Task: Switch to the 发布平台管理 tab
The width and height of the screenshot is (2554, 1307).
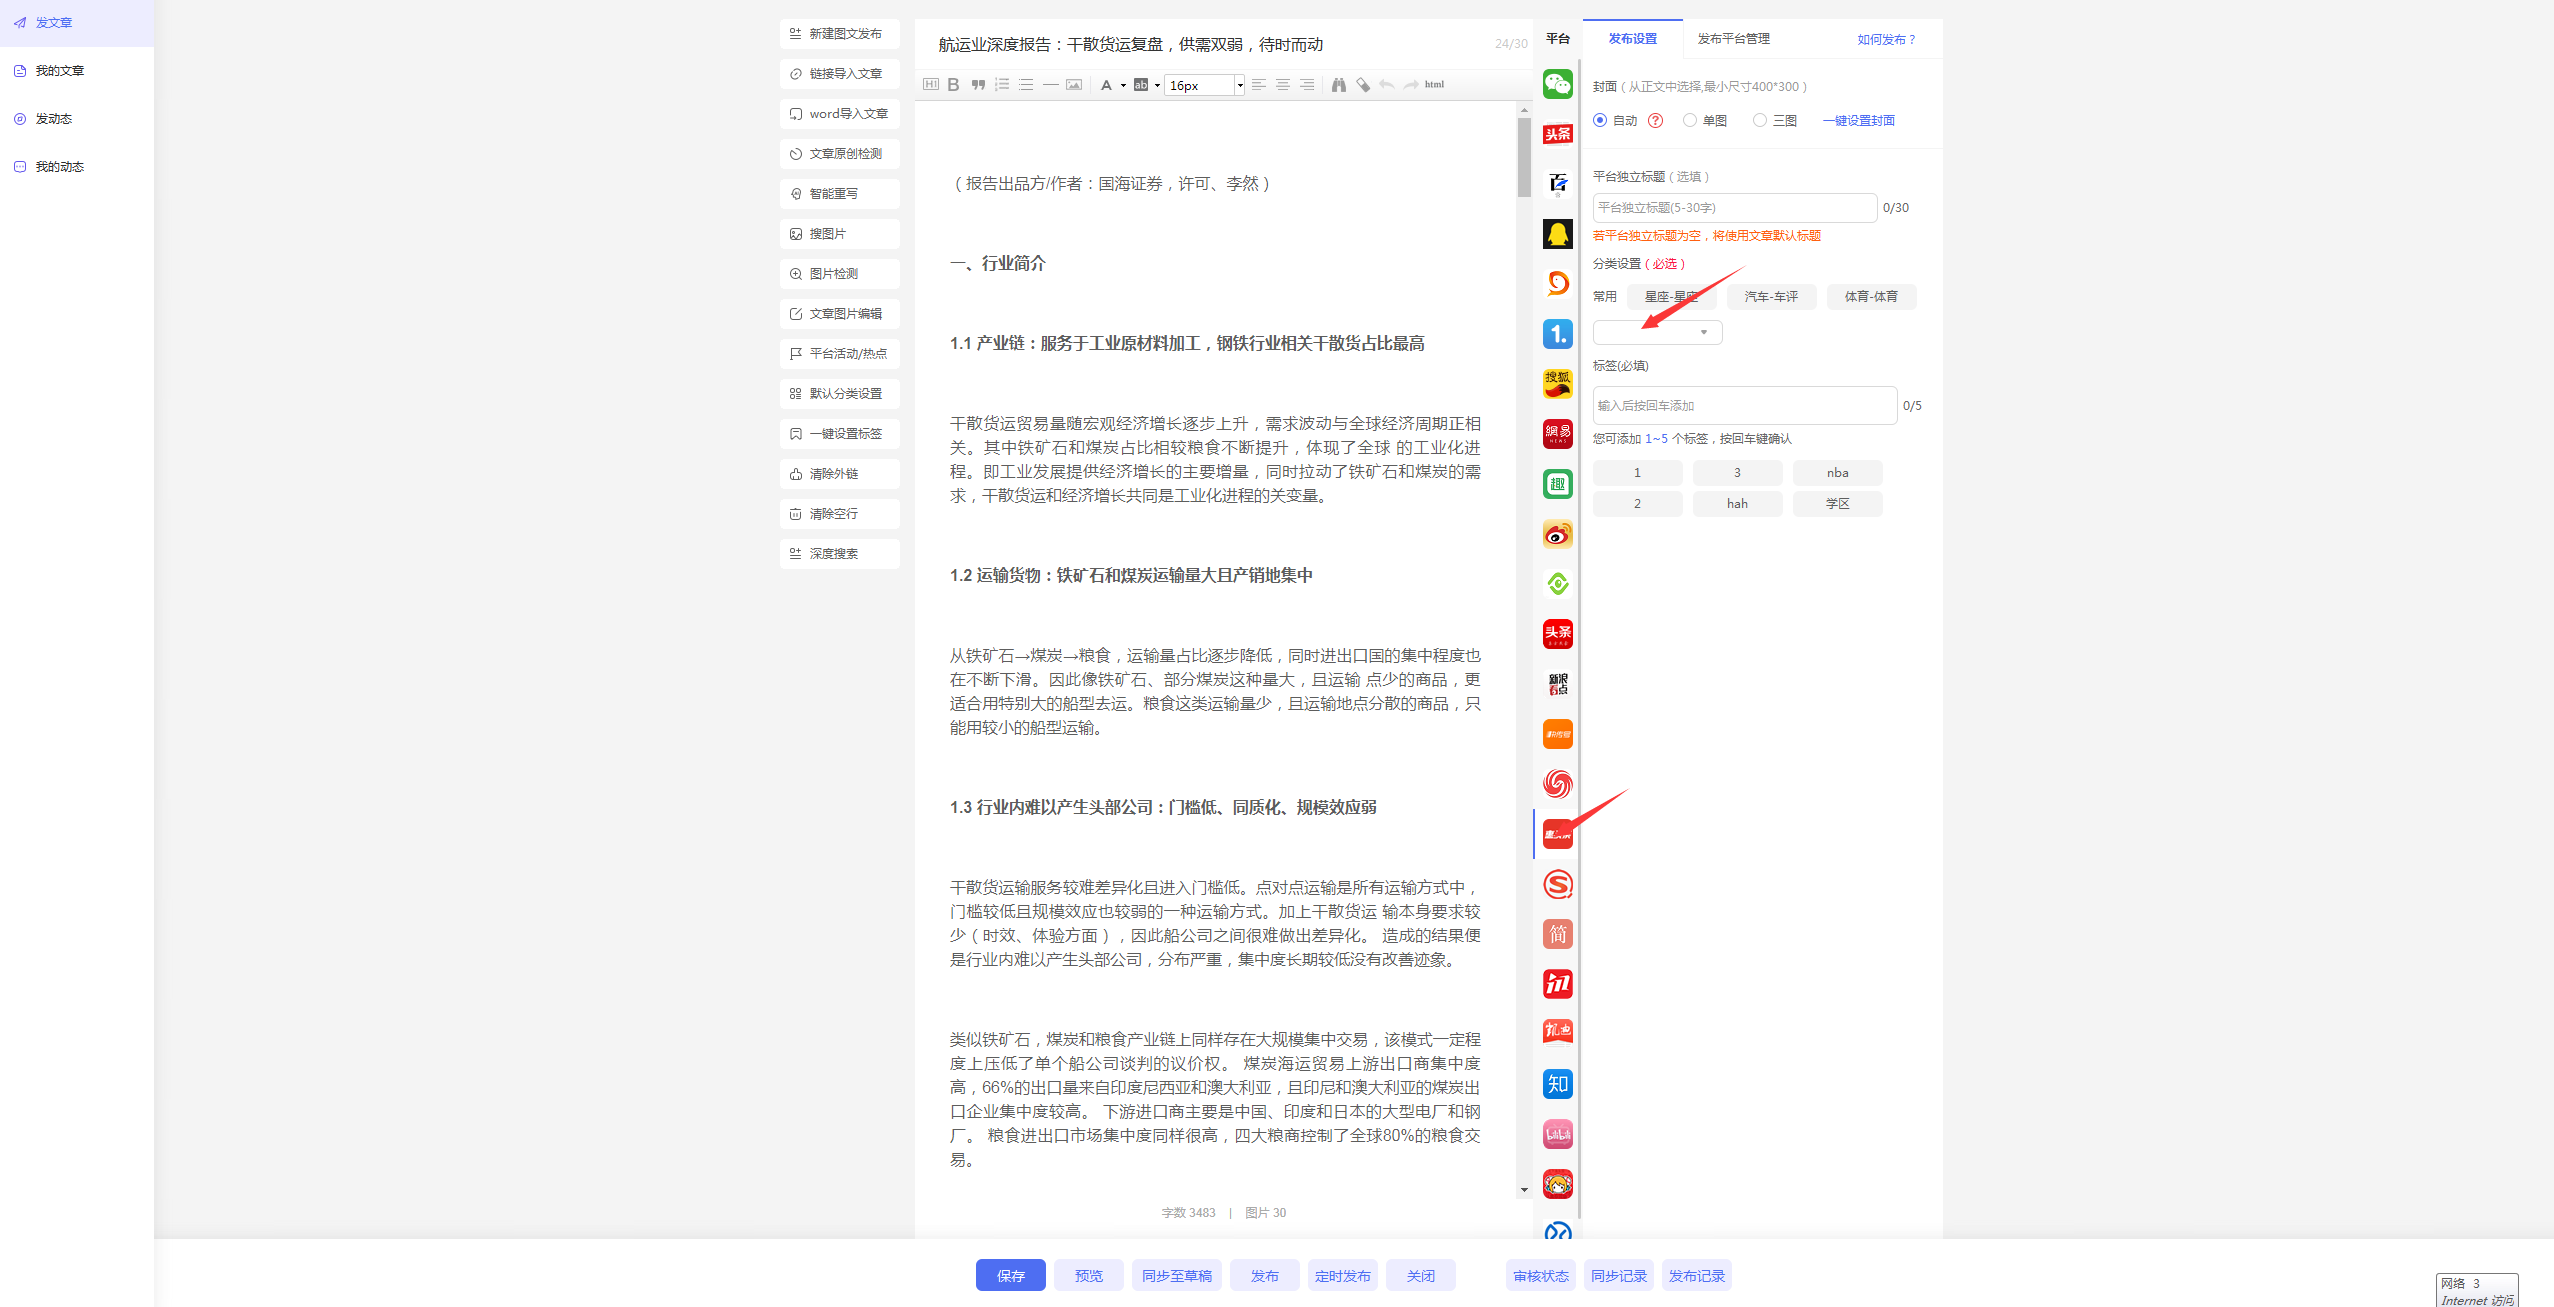Action: tap(1733, 39)
